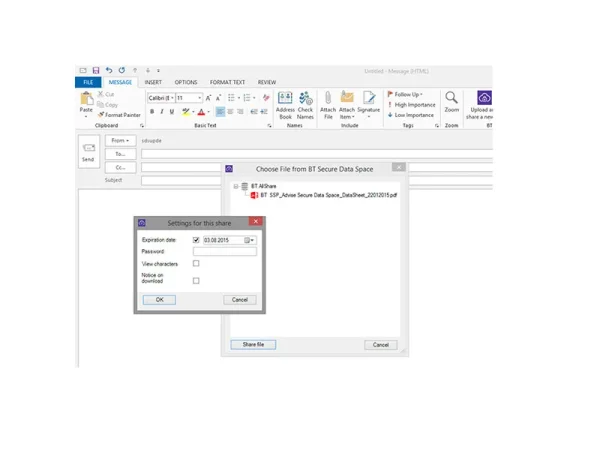Toggle bold formatting in Basic Text
The image size is (600, 450).
152,112
